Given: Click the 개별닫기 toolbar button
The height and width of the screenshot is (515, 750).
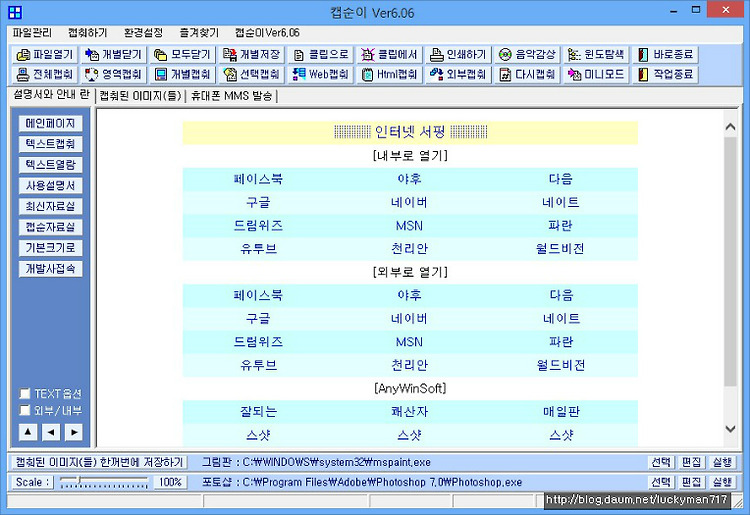Looking at the screenshot, I should [x=113, y=55].
